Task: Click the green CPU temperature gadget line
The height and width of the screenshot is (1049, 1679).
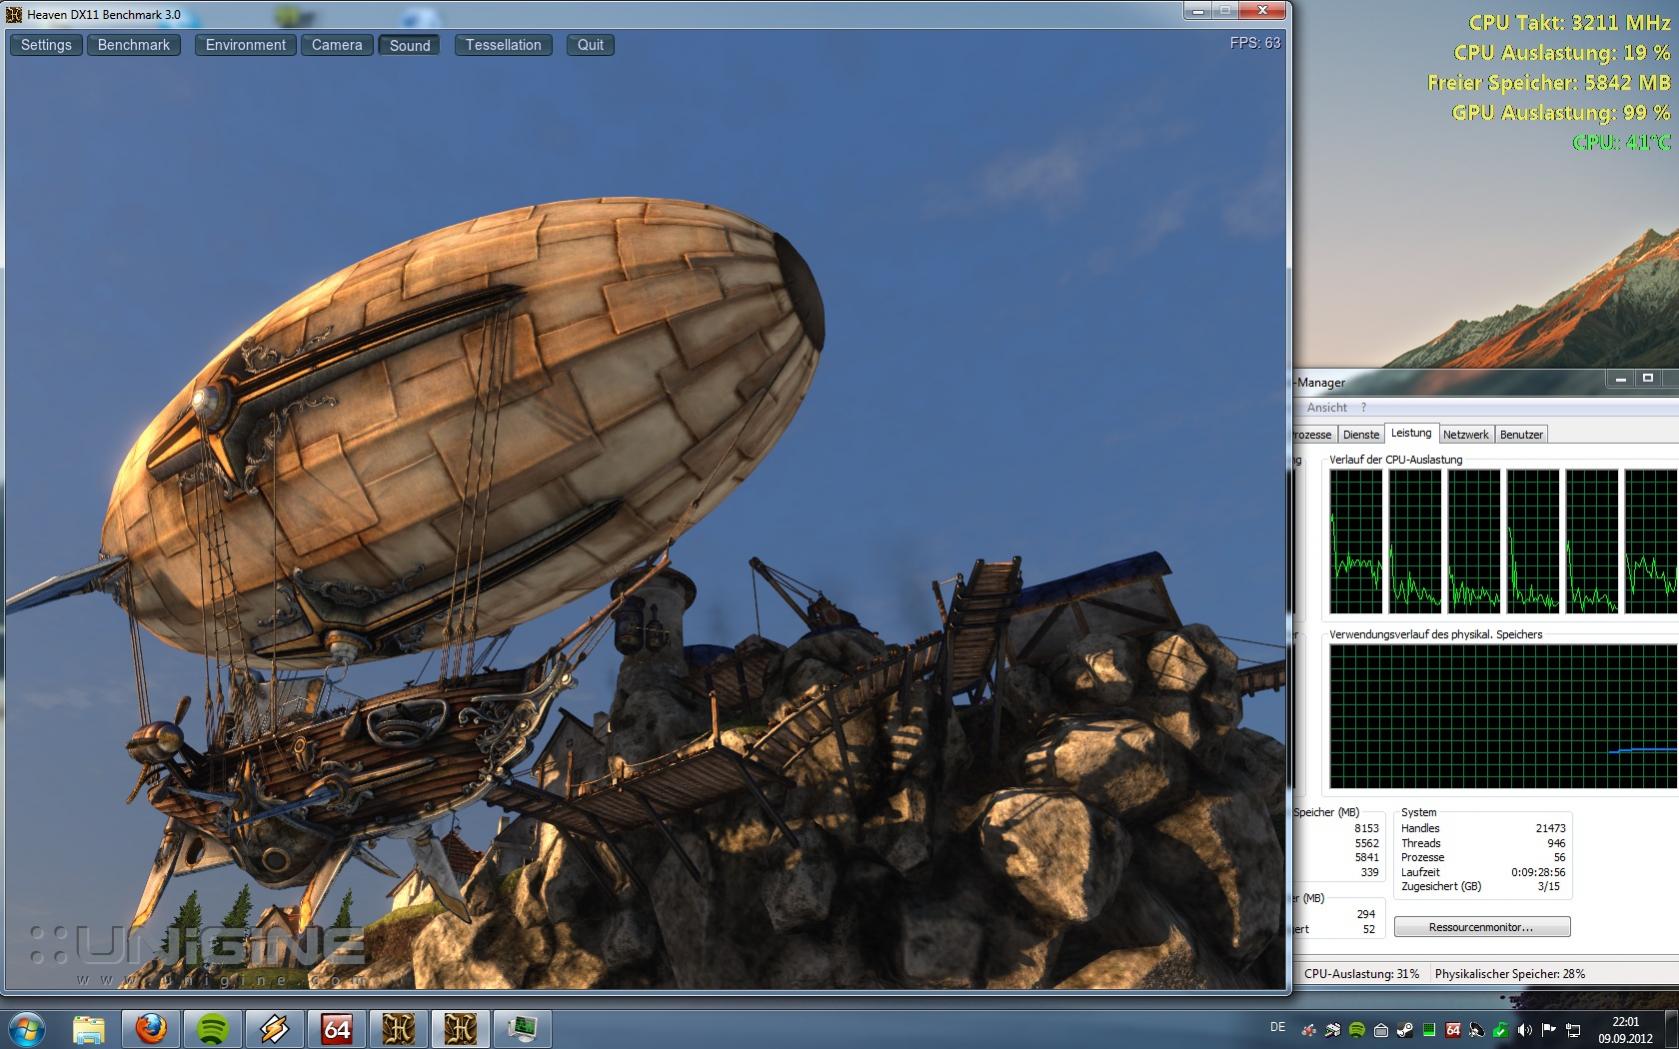Action: pos(1621,142)
